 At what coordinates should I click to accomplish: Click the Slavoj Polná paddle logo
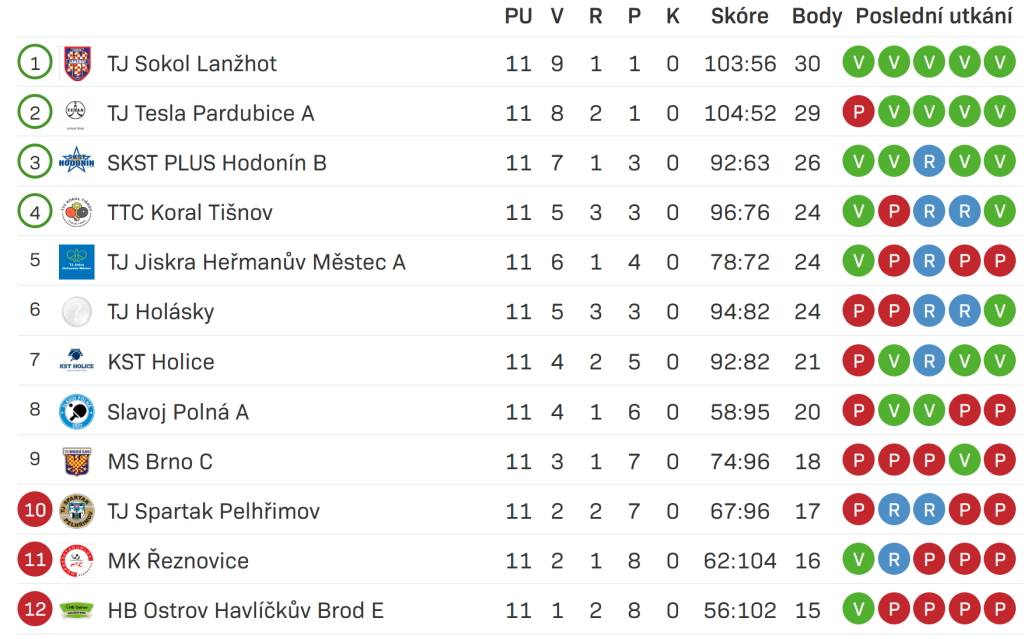76,412
